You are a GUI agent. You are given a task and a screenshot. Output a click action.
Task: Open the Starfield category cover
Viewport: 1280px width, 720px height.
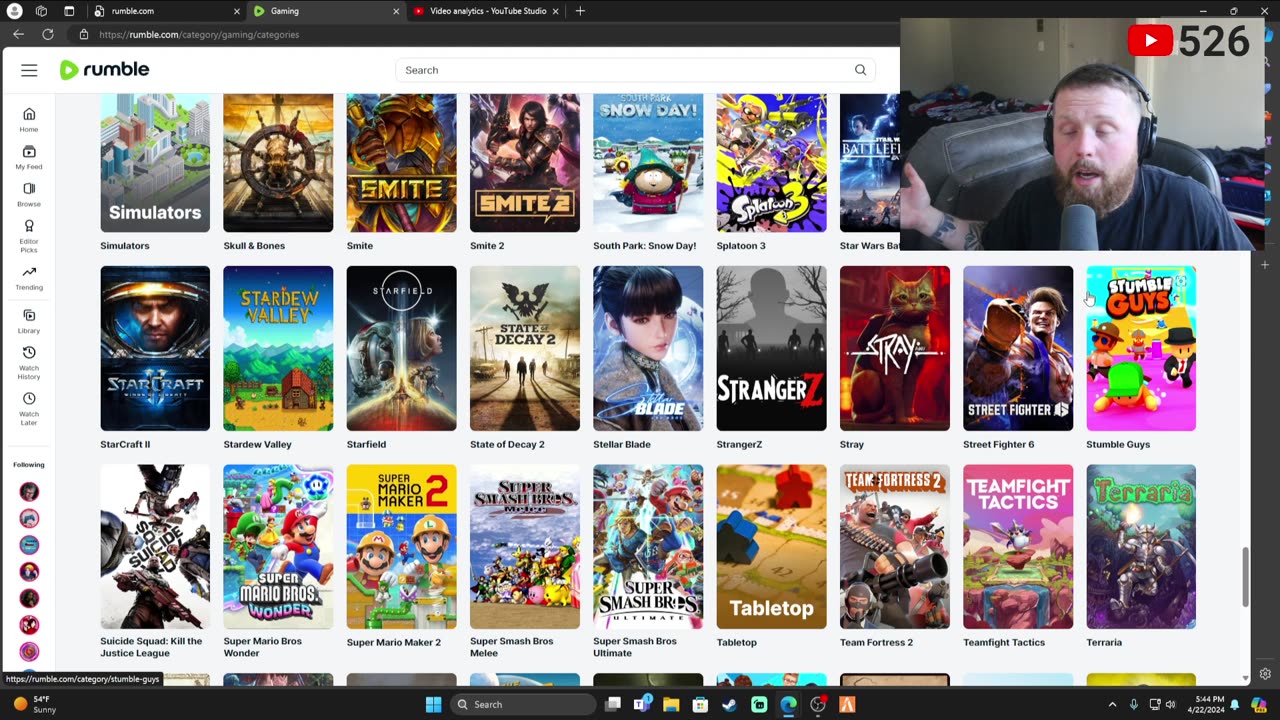coord(401,348)
